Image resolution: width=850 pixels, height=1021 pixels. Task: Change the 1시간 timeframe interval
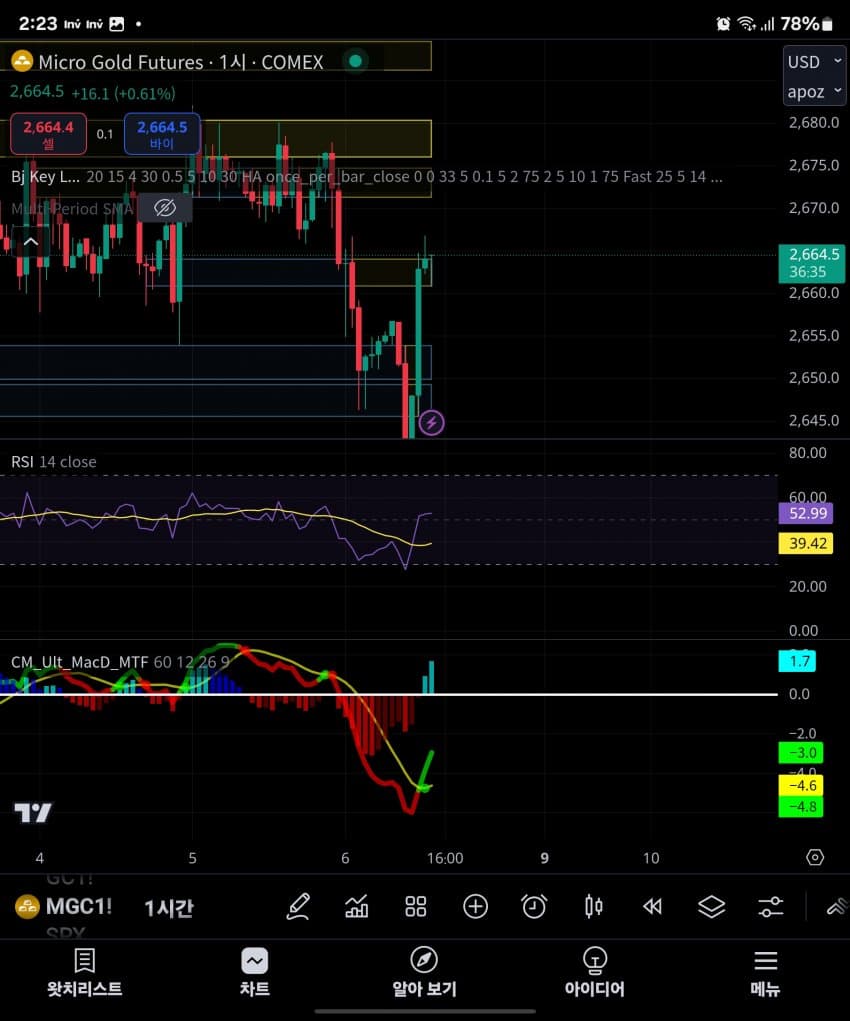(169, 907)
